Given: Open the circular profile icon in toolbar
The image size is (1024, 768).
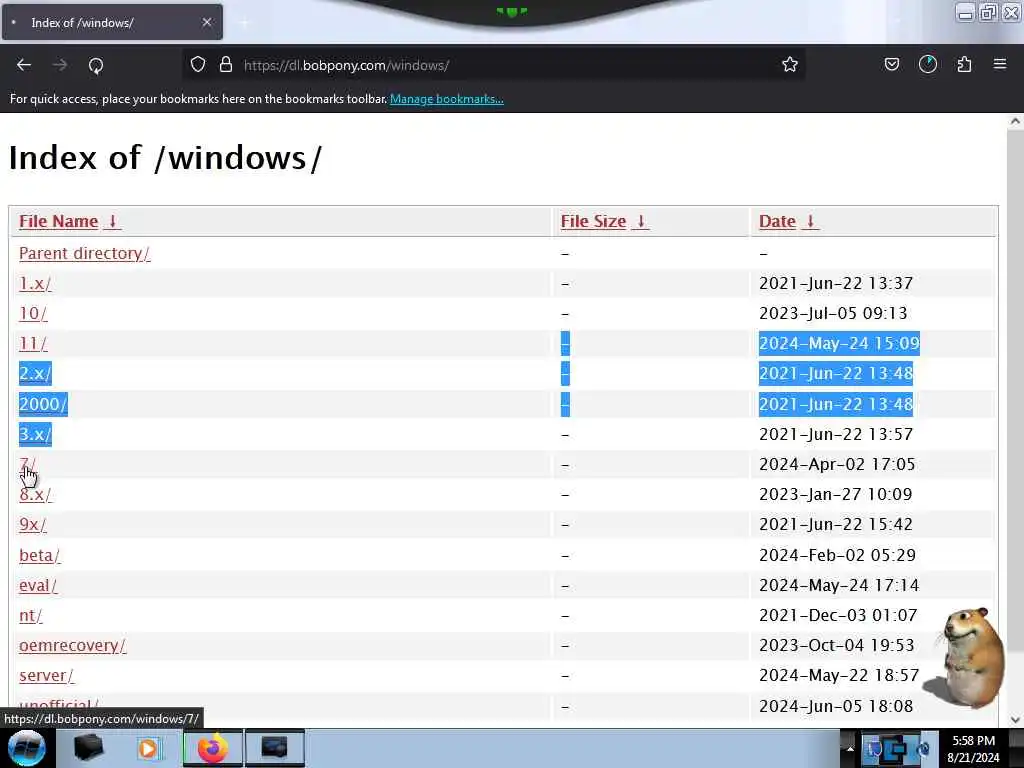Looking at the screenshot, I should coord(928,65).
